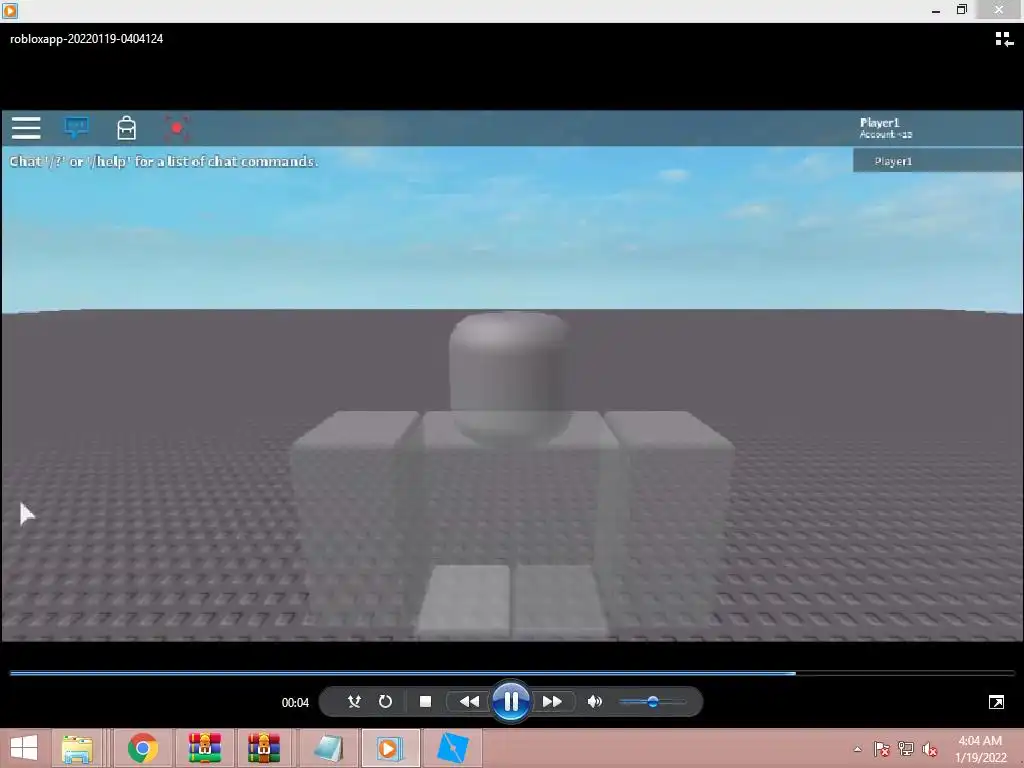Pause the playing video
The width and height of the screenshot is (1024, 768).
(x=511, y=701)
